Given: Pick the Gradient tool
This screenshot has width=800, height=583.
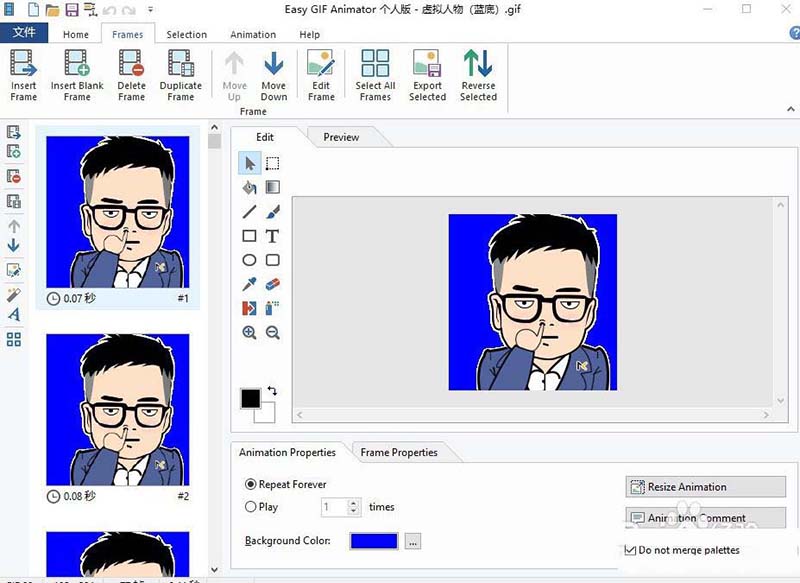Looking at the screenshot, I should (272, 187).
